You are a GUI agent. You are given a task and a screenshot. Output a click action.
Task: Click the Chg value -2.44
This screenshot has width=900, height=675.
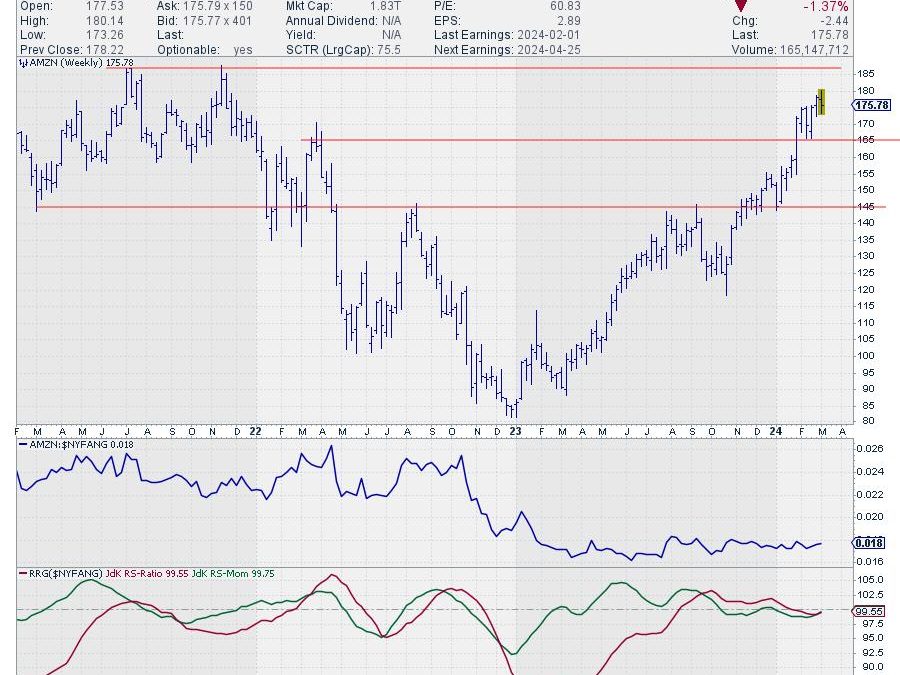(x=834, y=21)
